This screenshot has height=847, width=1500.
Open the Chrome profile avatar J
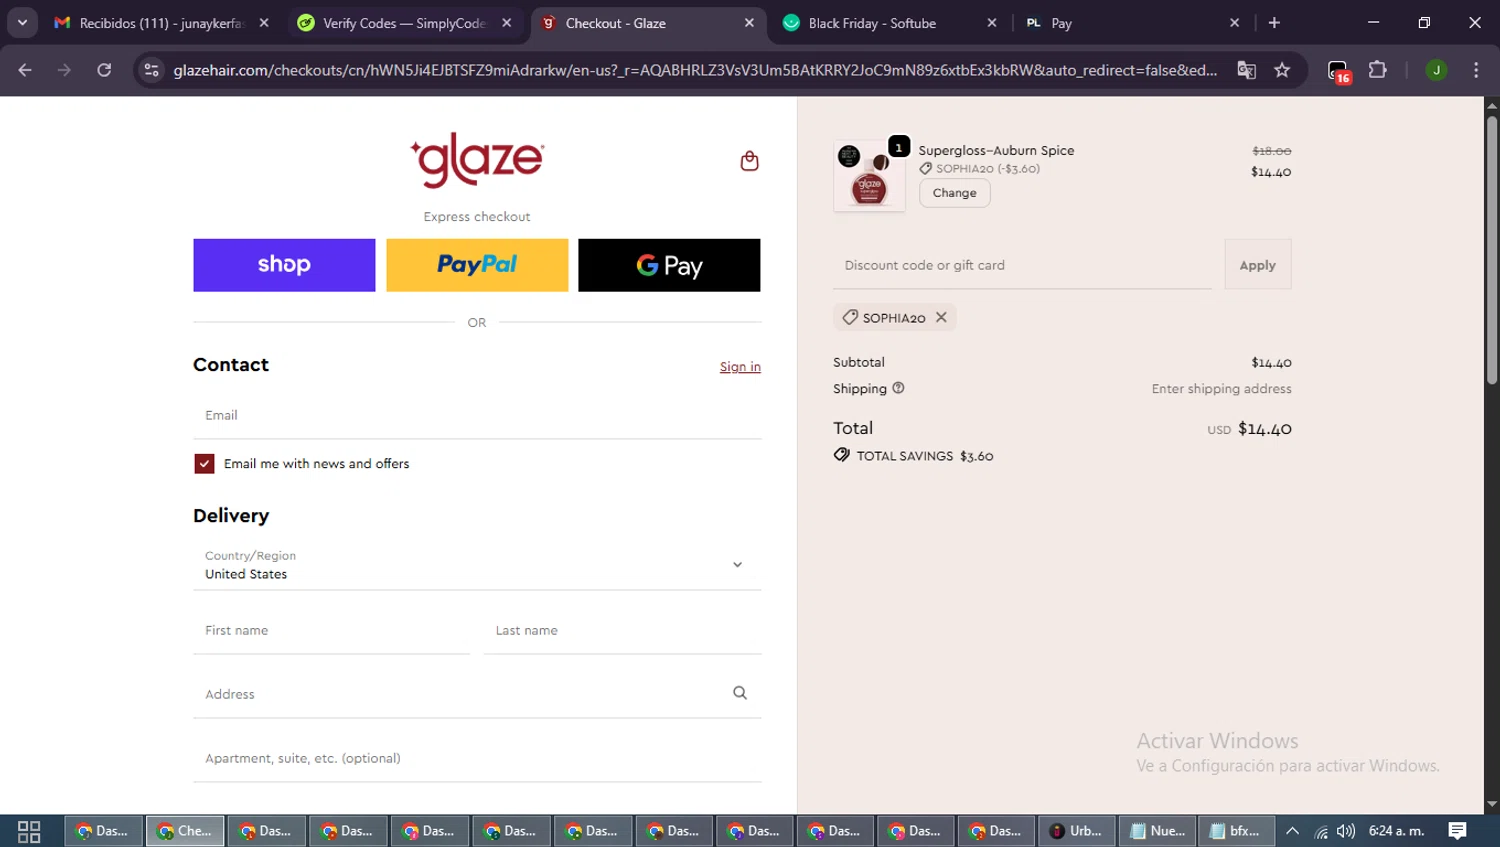[x=1436, y=70]
